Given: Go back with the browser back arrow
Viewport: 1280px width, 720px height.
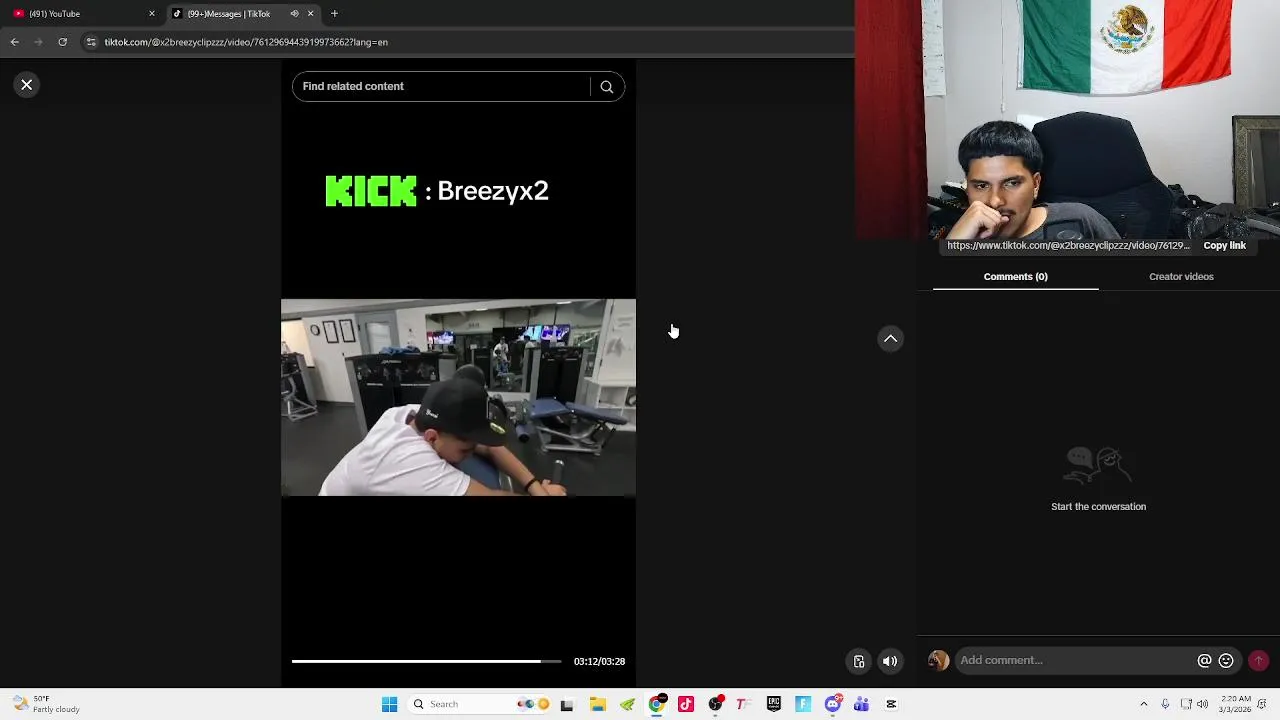Looking at the screenshot, I should coord(15,42).
